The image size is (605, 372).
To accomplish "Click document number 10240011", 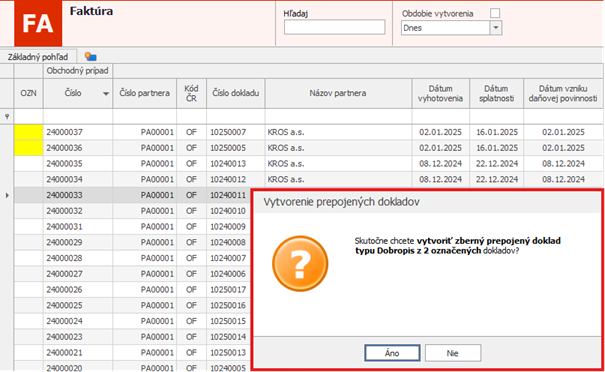I will click(x=228, y=195).
